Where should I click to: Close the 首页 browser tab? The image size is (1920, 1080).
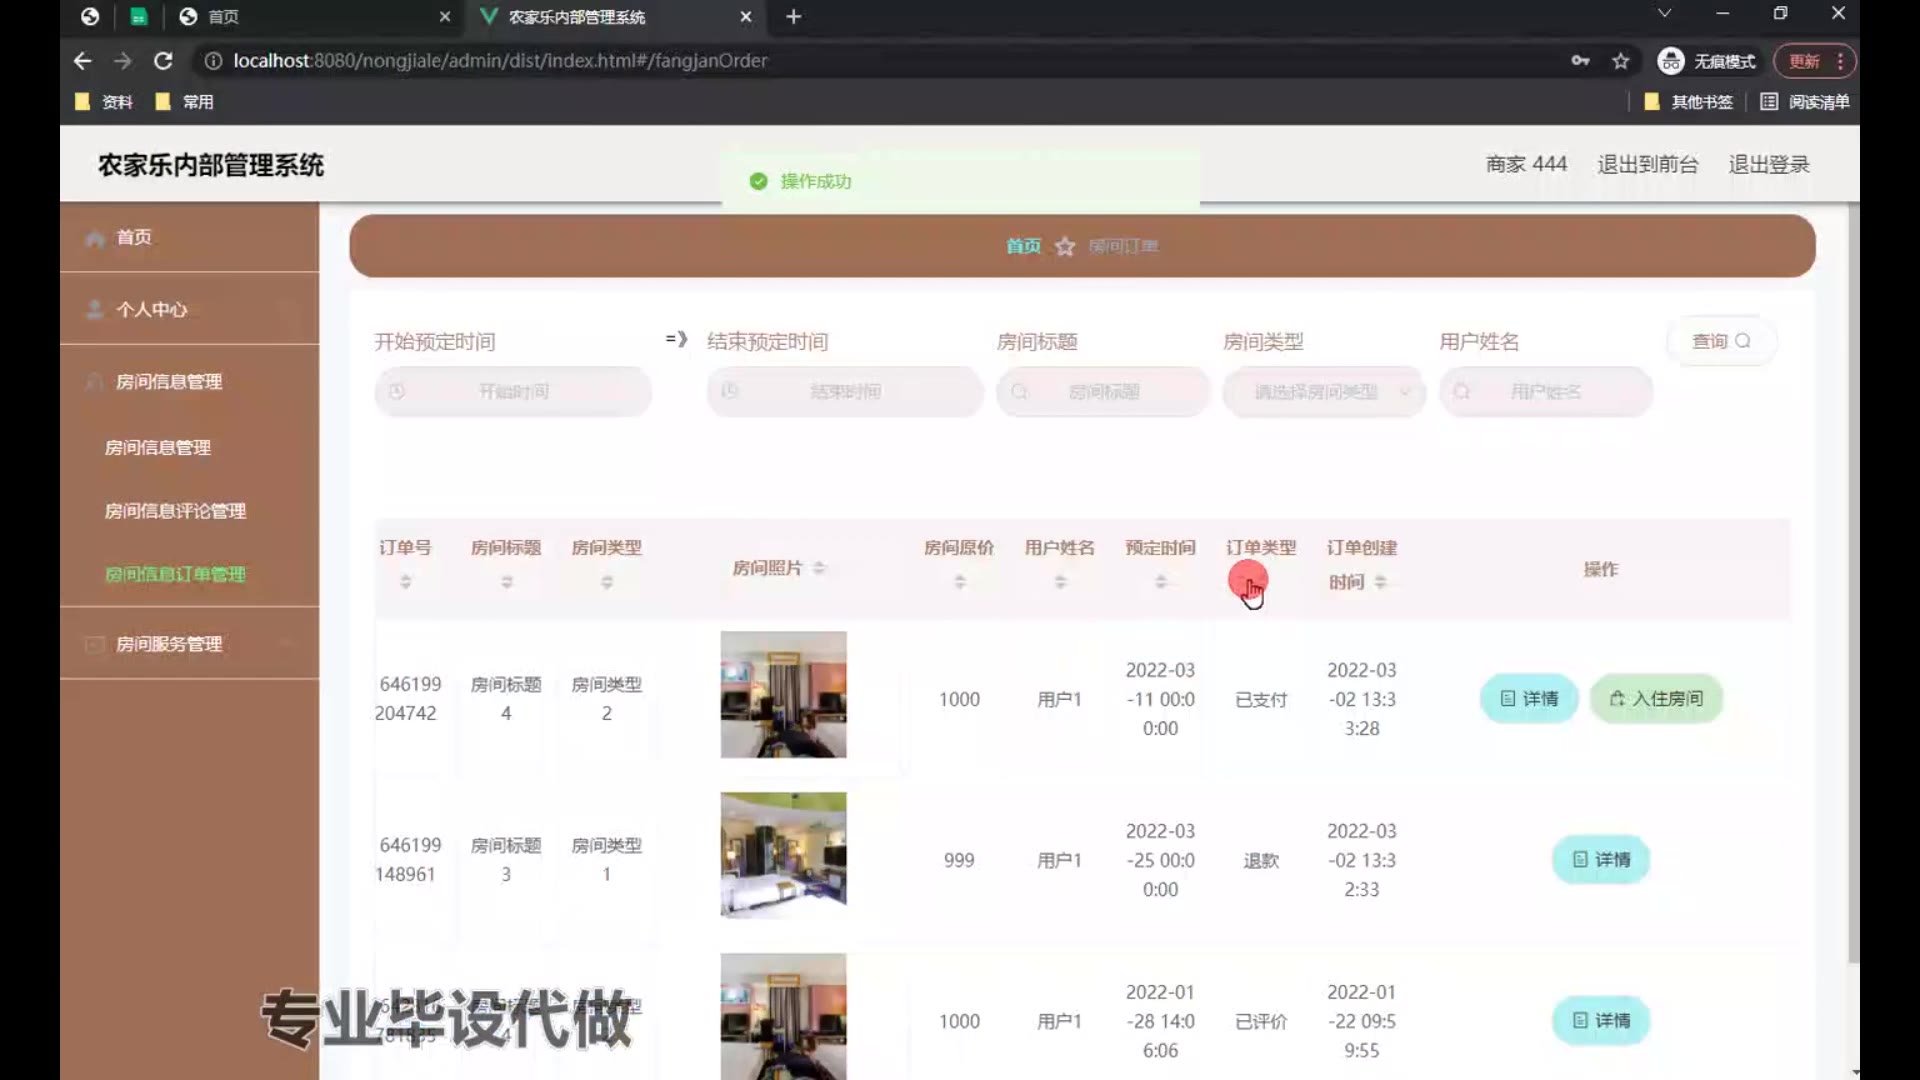[445, 16]
